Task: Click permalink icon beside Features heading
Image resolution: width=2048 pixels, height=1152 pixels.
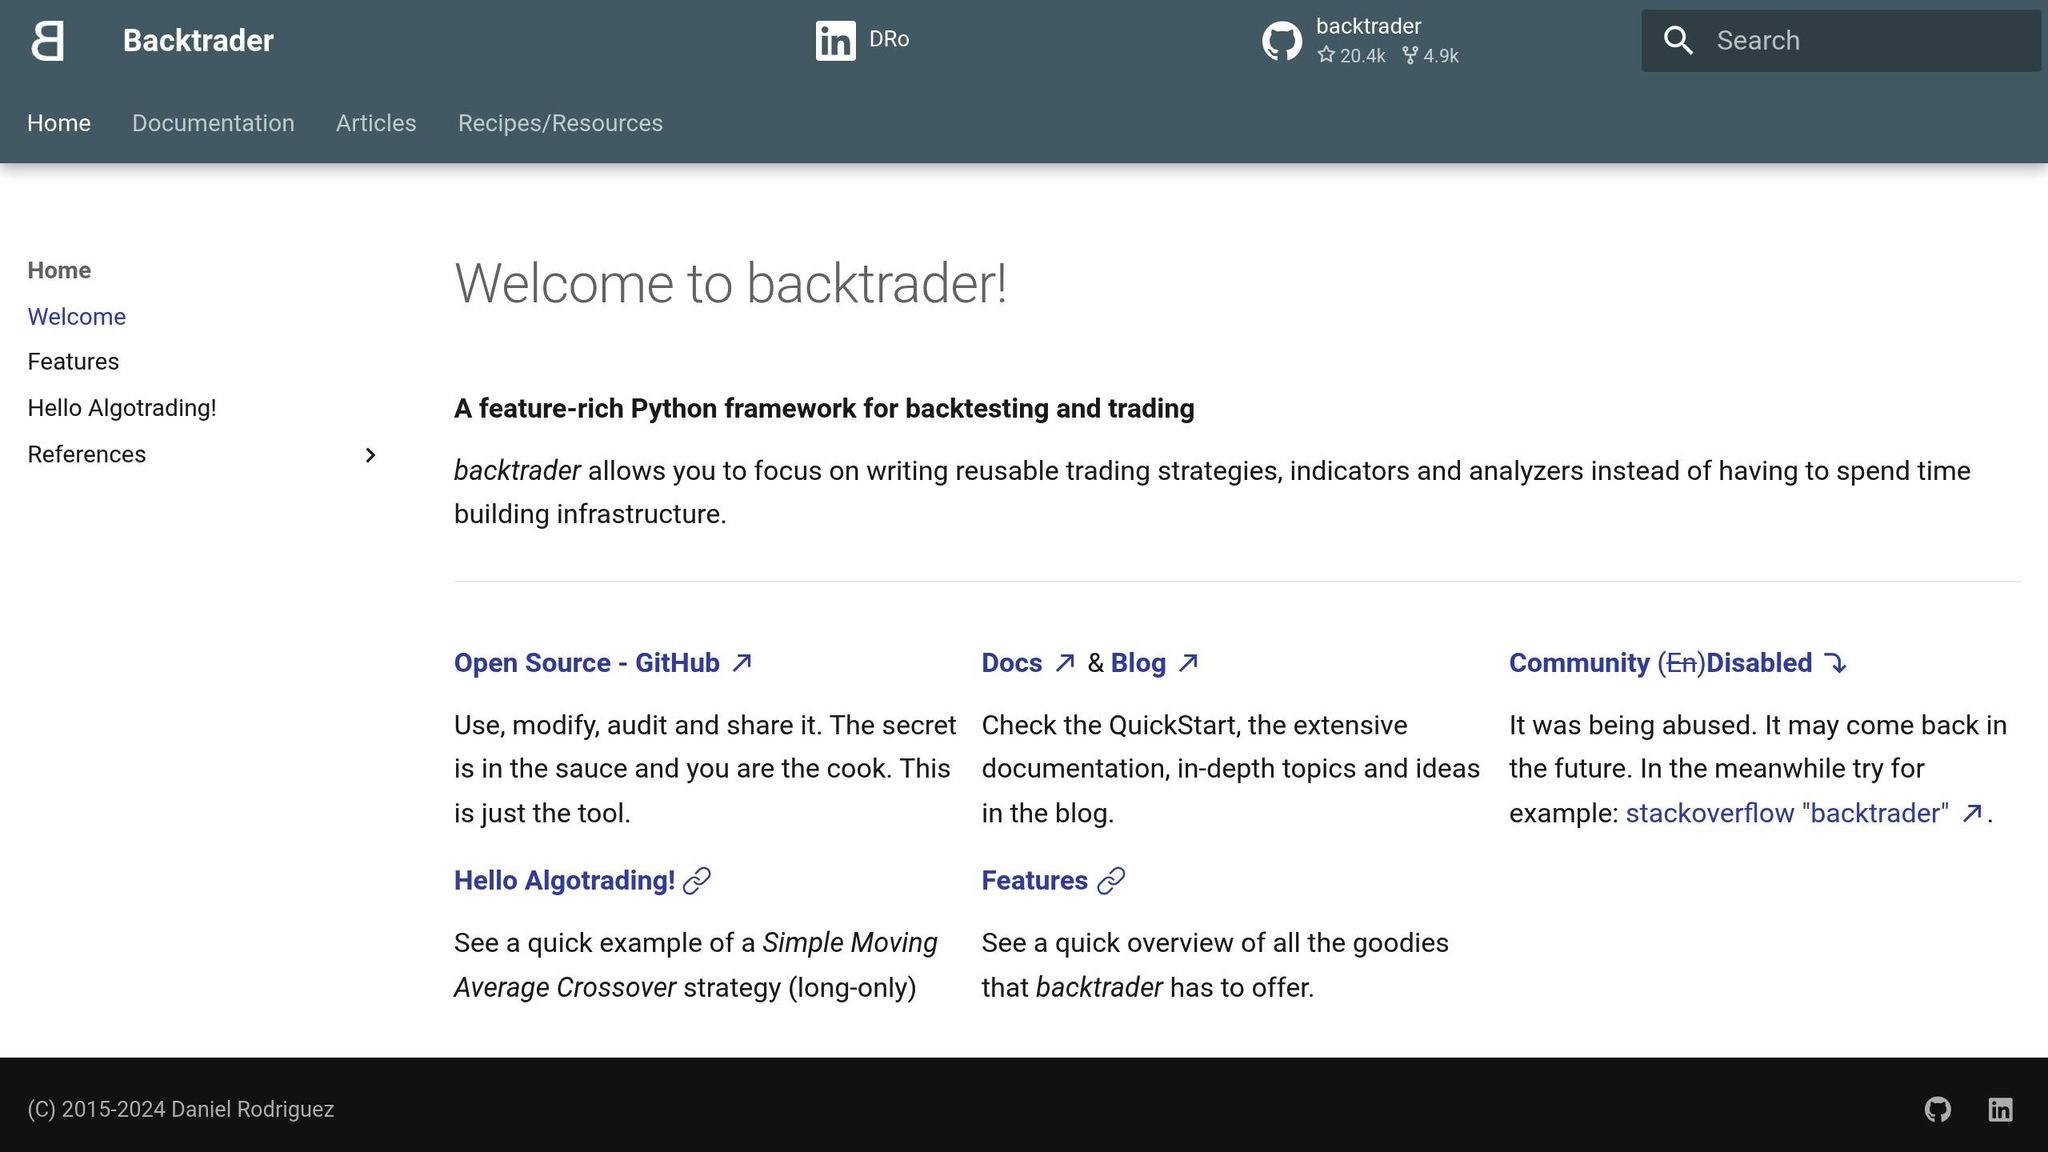Action: click(1111, 881)
